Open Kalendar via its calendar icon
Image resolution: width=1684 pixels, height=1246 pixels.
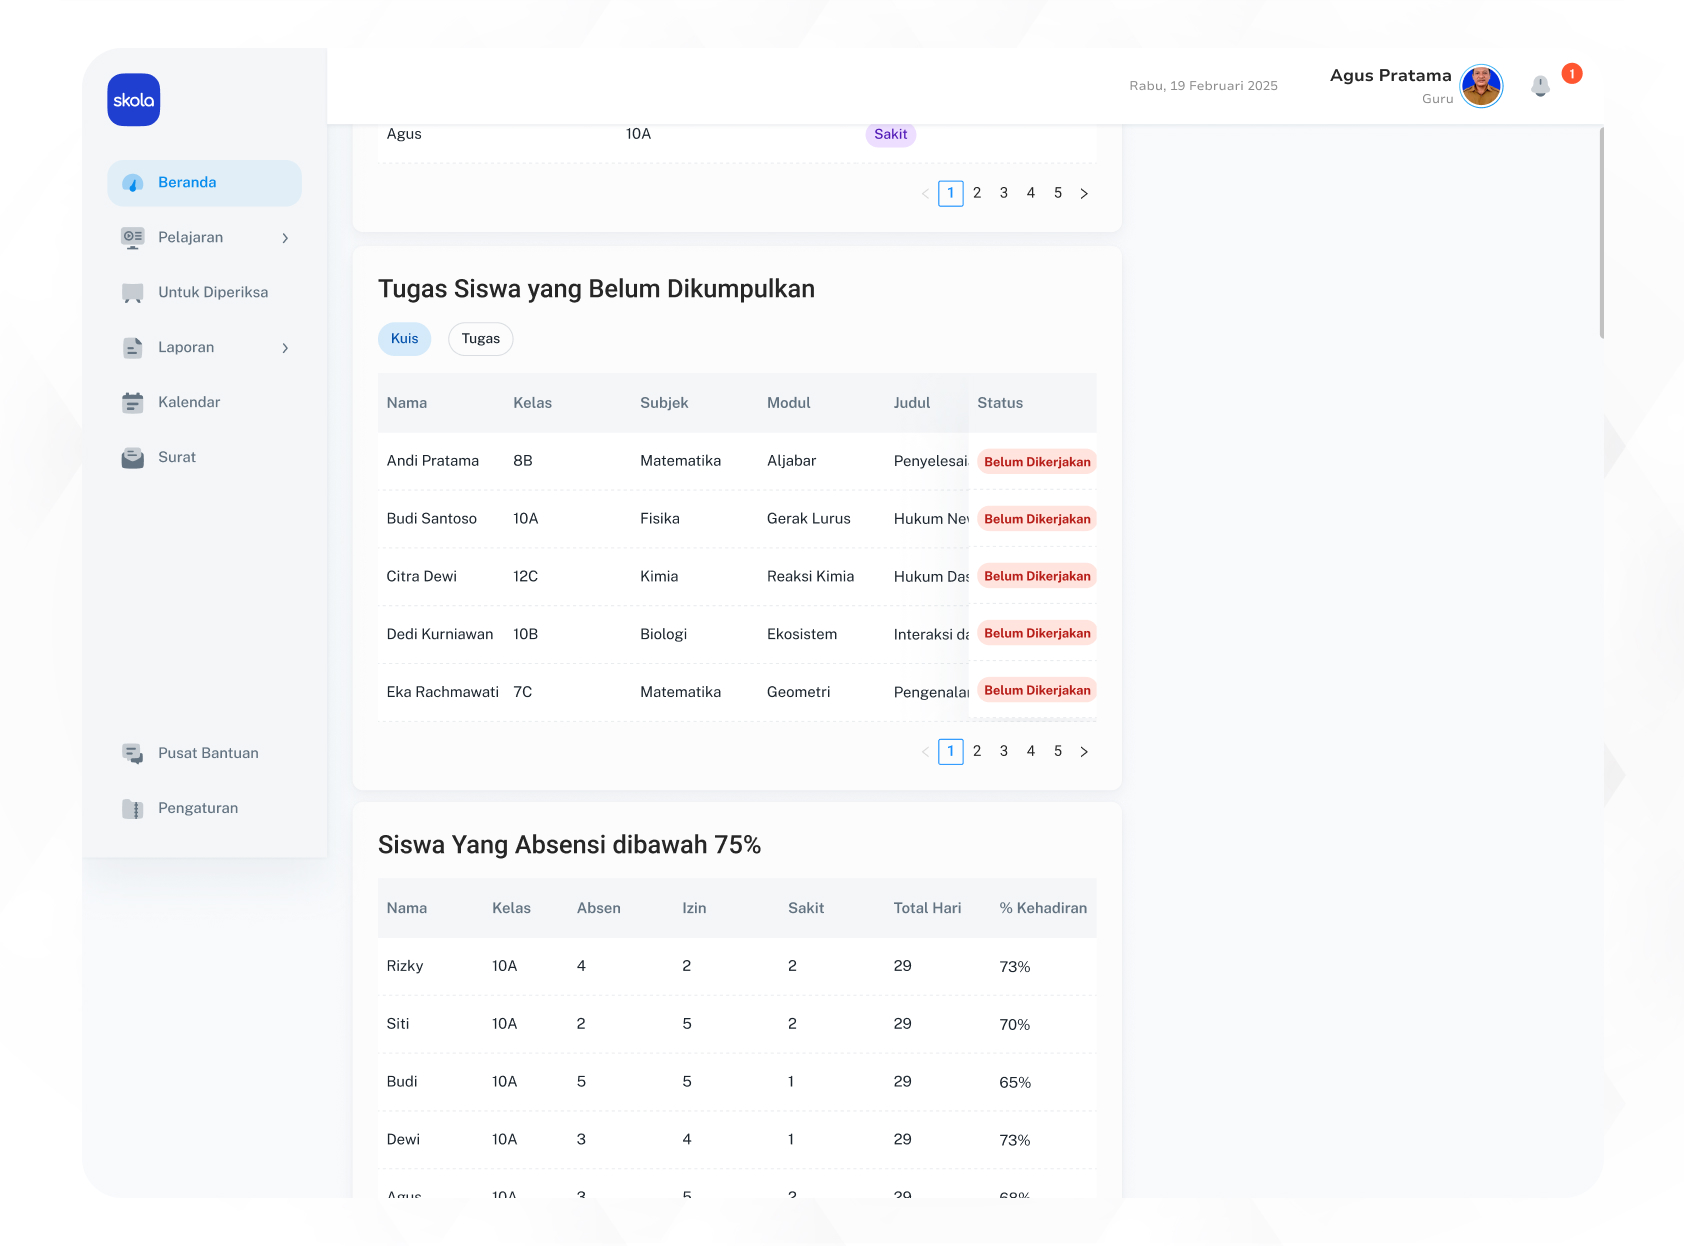coord(132,403)
